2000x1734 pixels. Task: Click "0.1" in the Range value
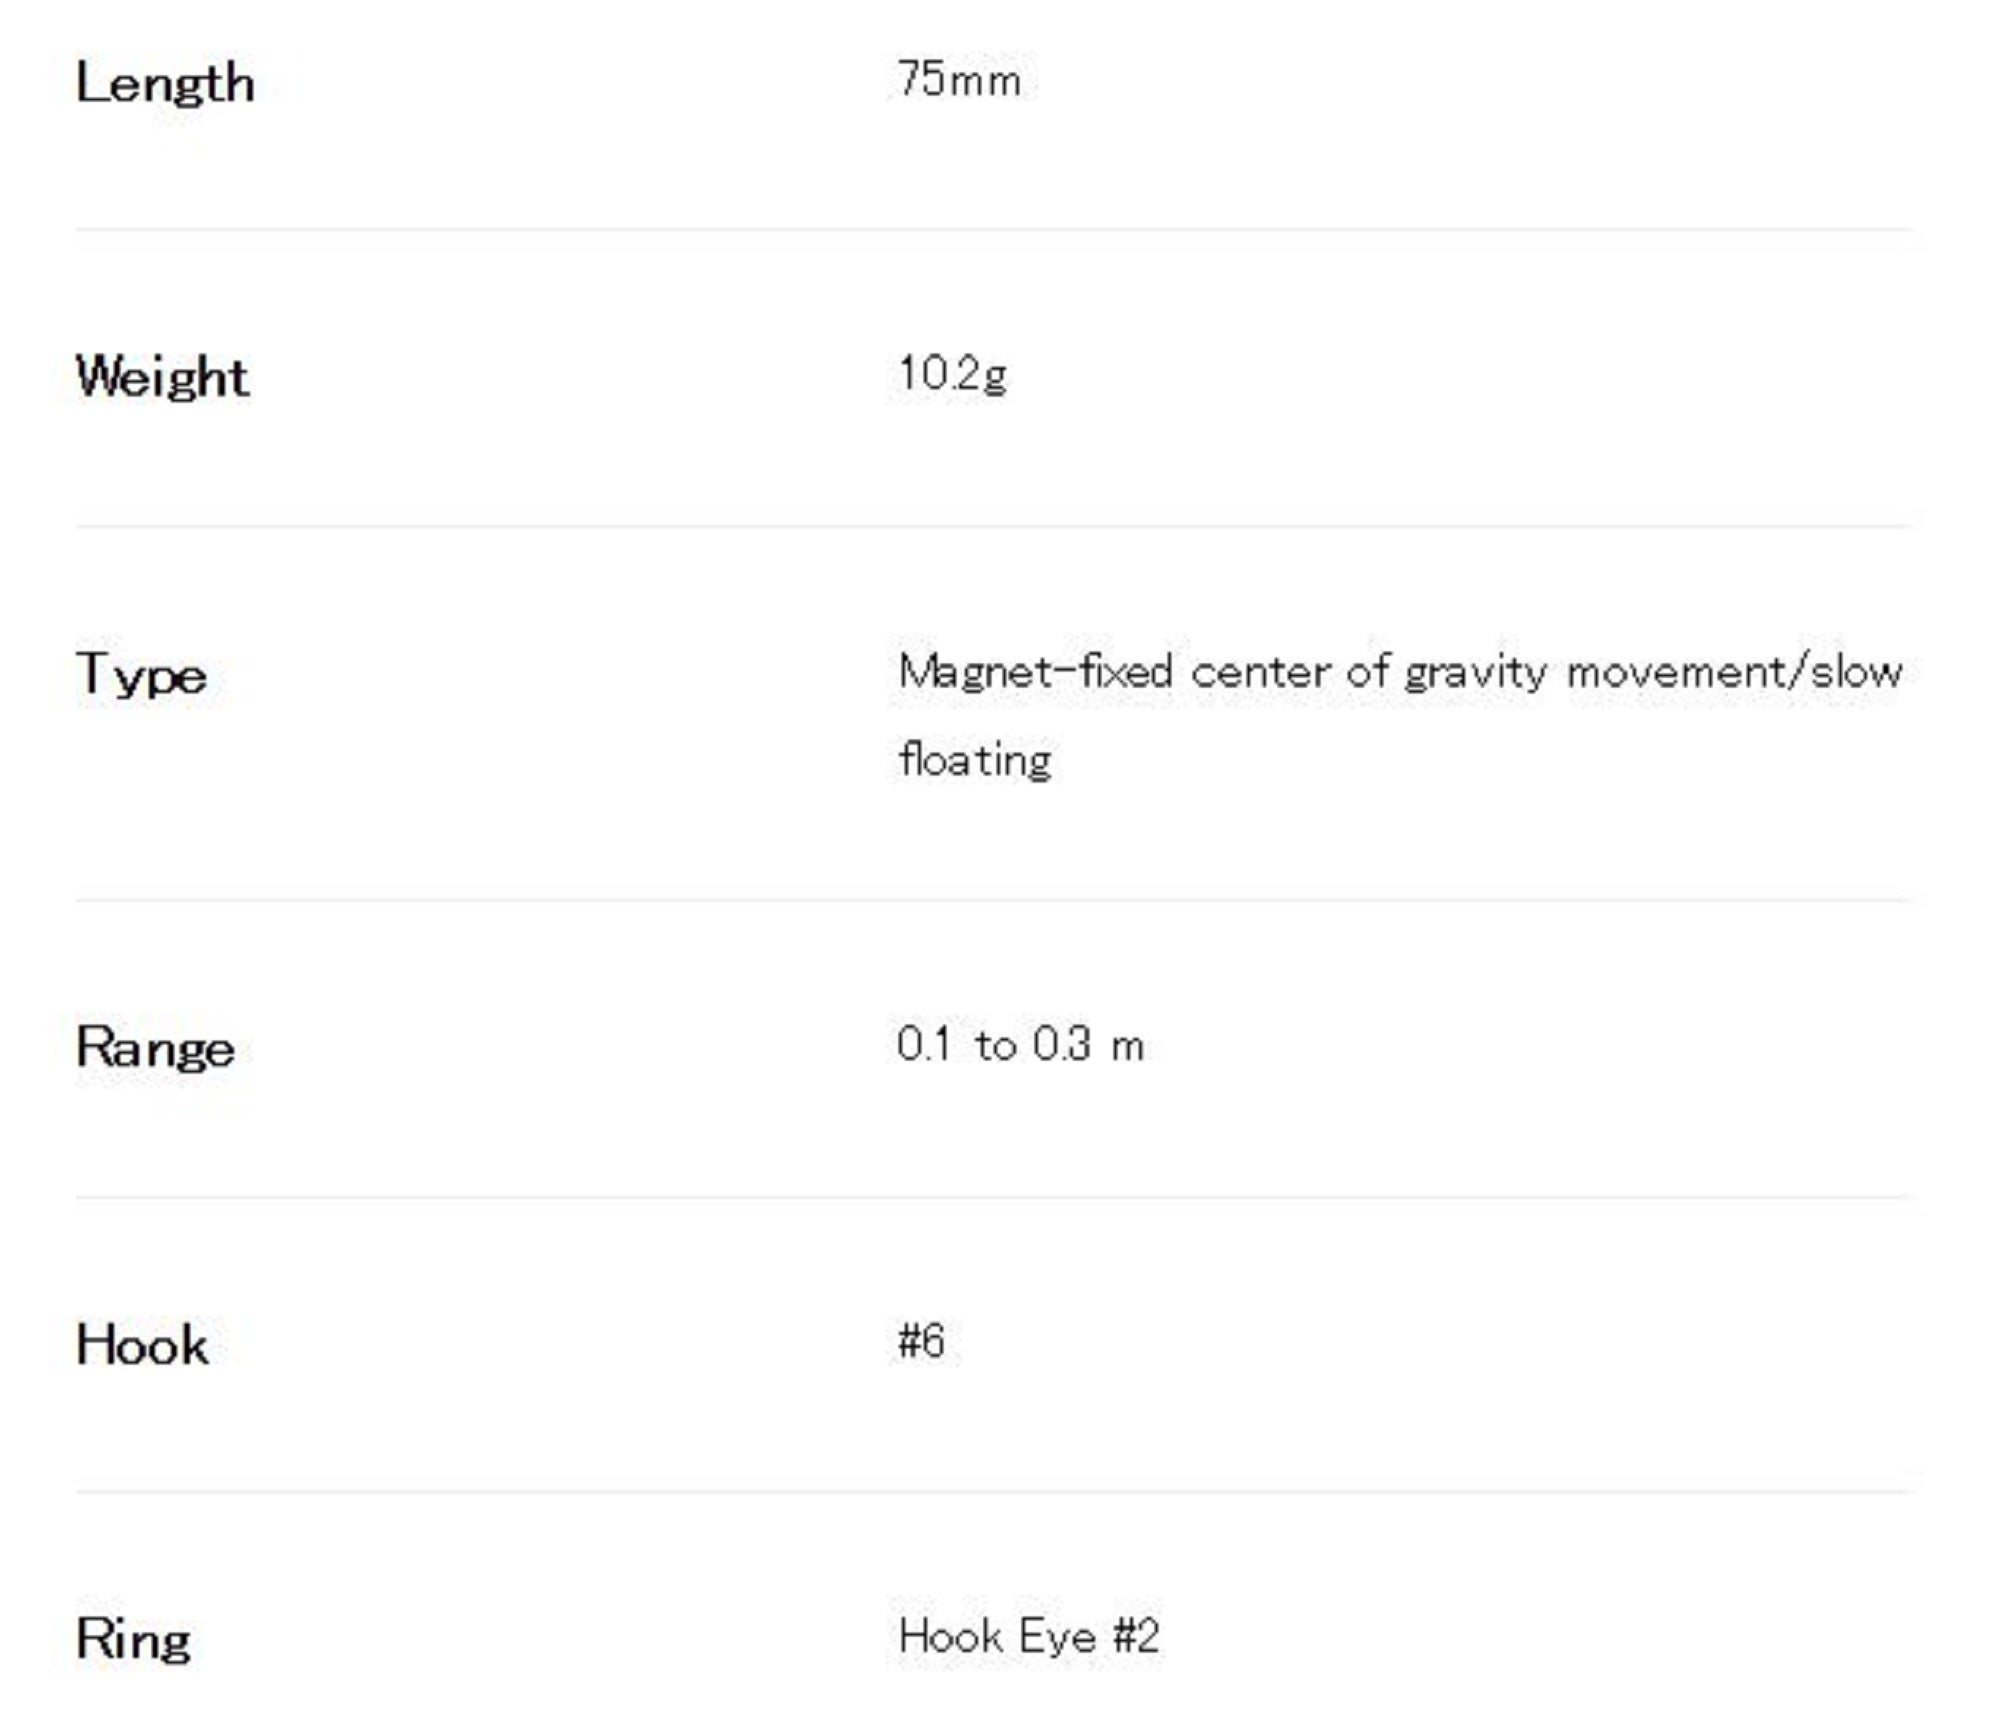[x=923, y=1045]
